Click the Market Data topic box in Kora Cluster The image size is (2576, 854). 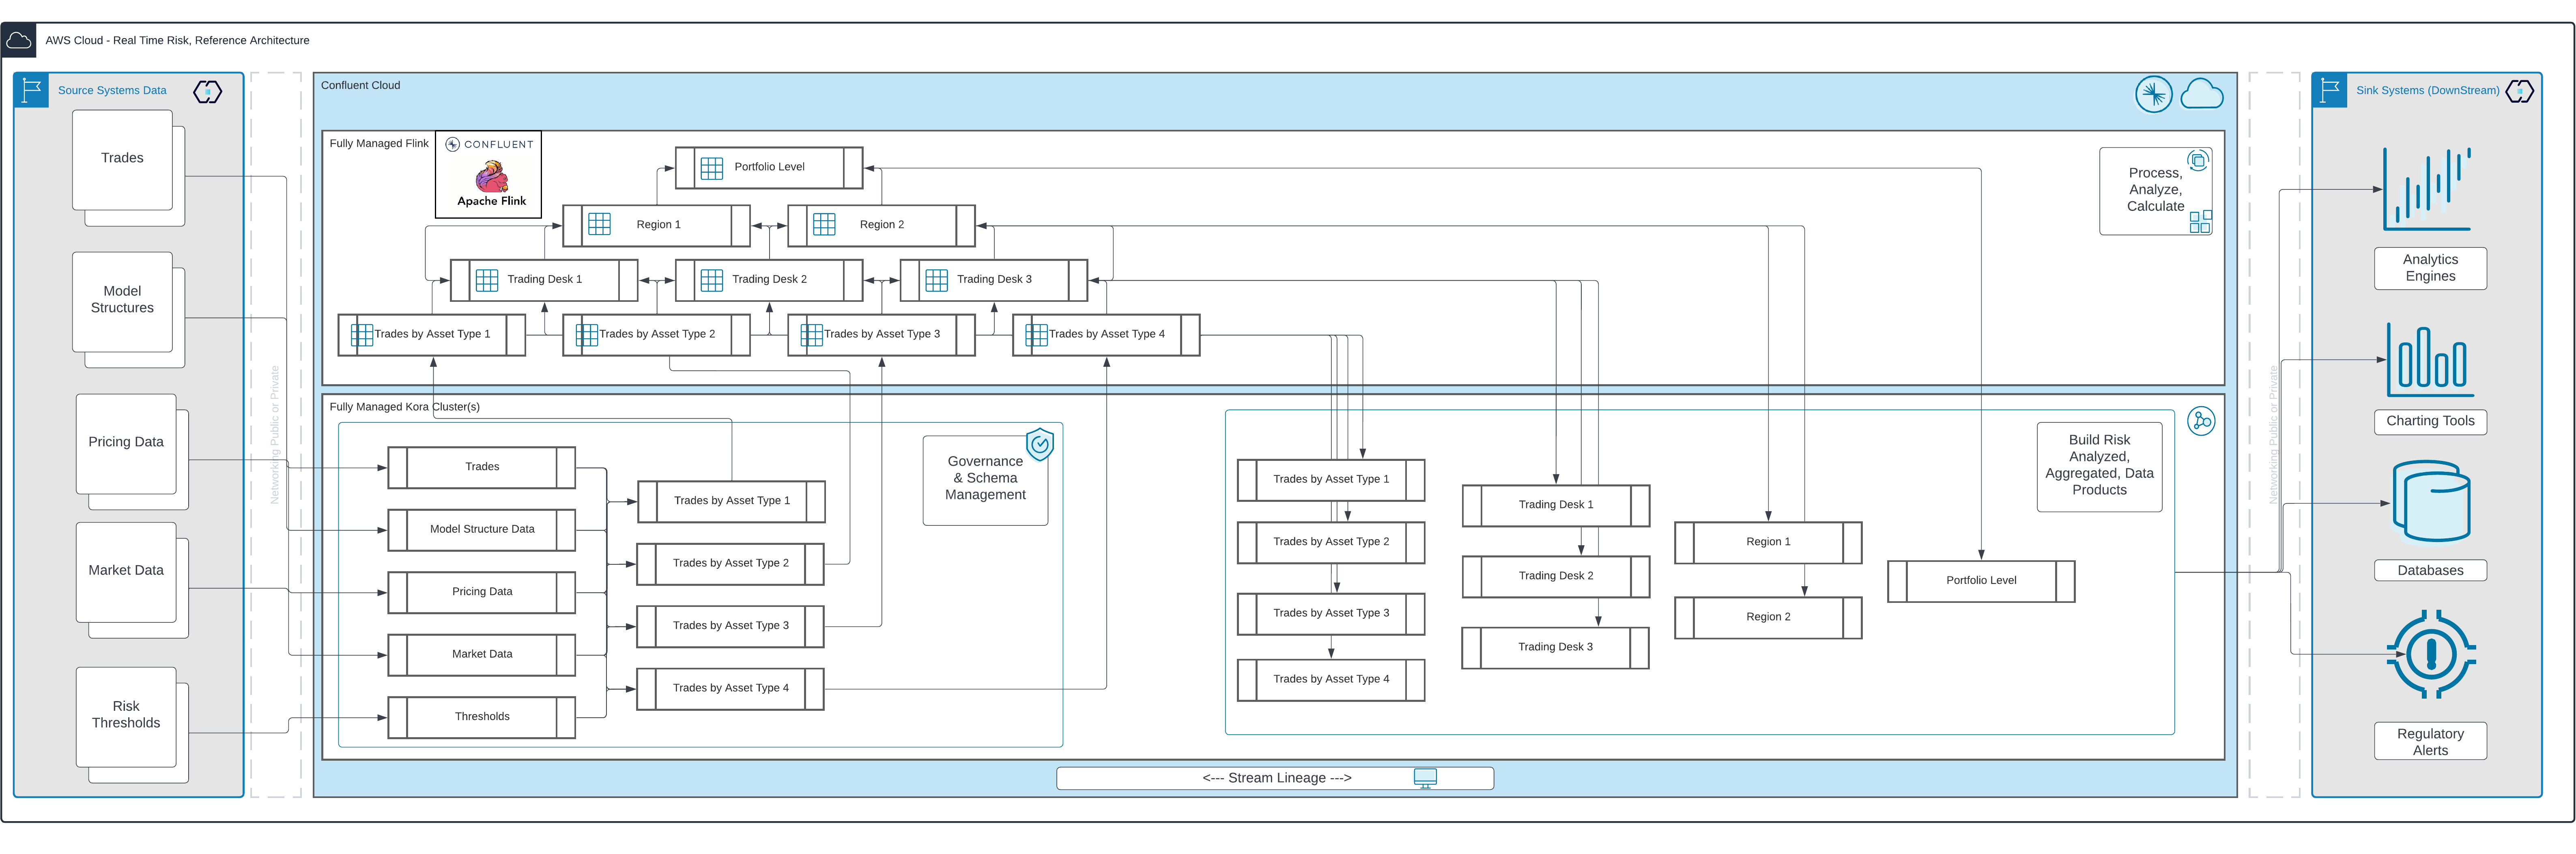coord(482,655)
